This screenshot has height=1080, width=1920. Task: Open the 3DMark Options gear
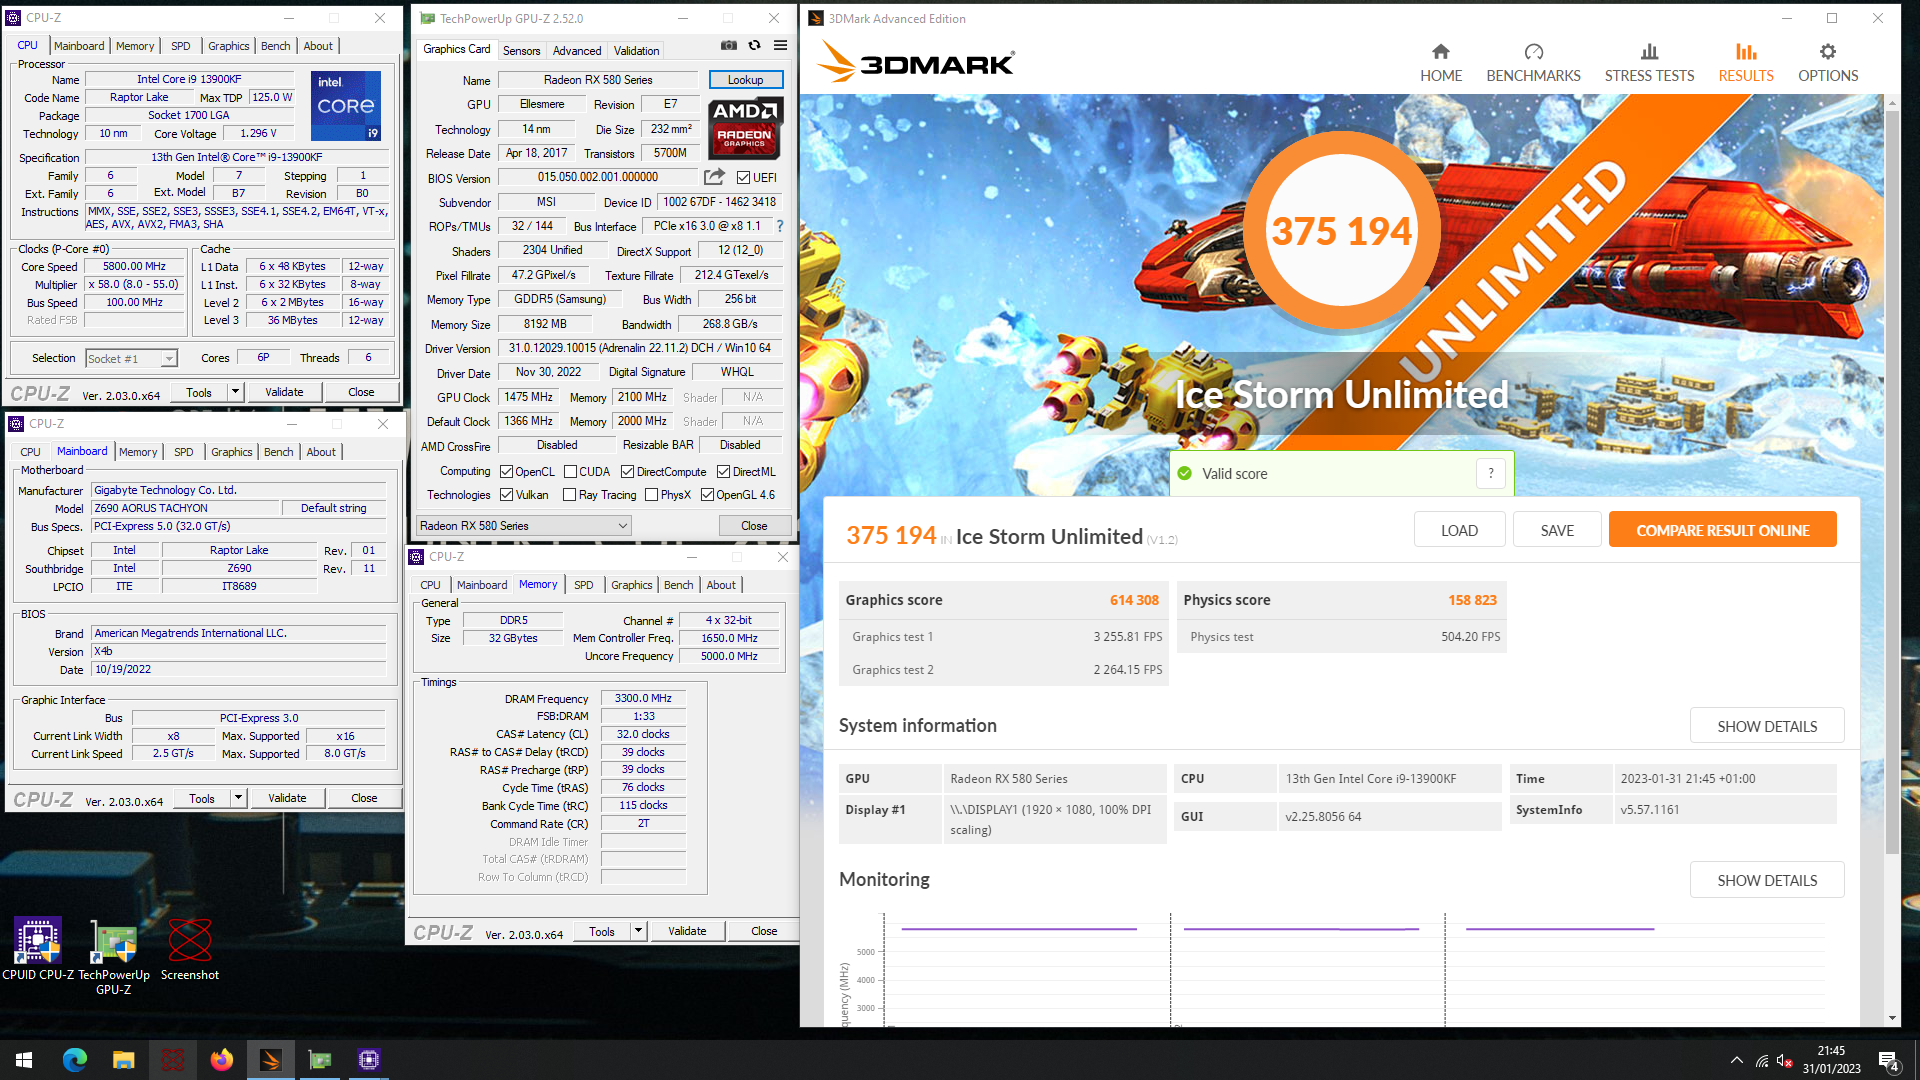tap(1828, 63)
